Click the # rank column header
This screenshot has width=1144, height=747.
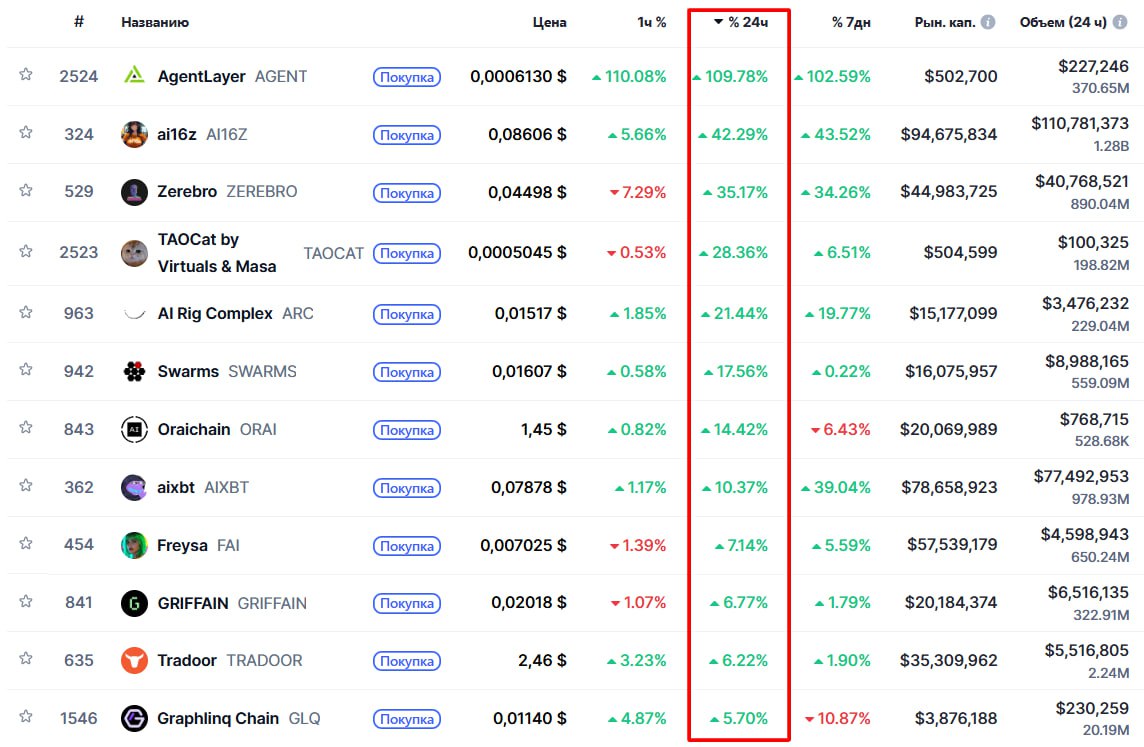tap(78, 22)
